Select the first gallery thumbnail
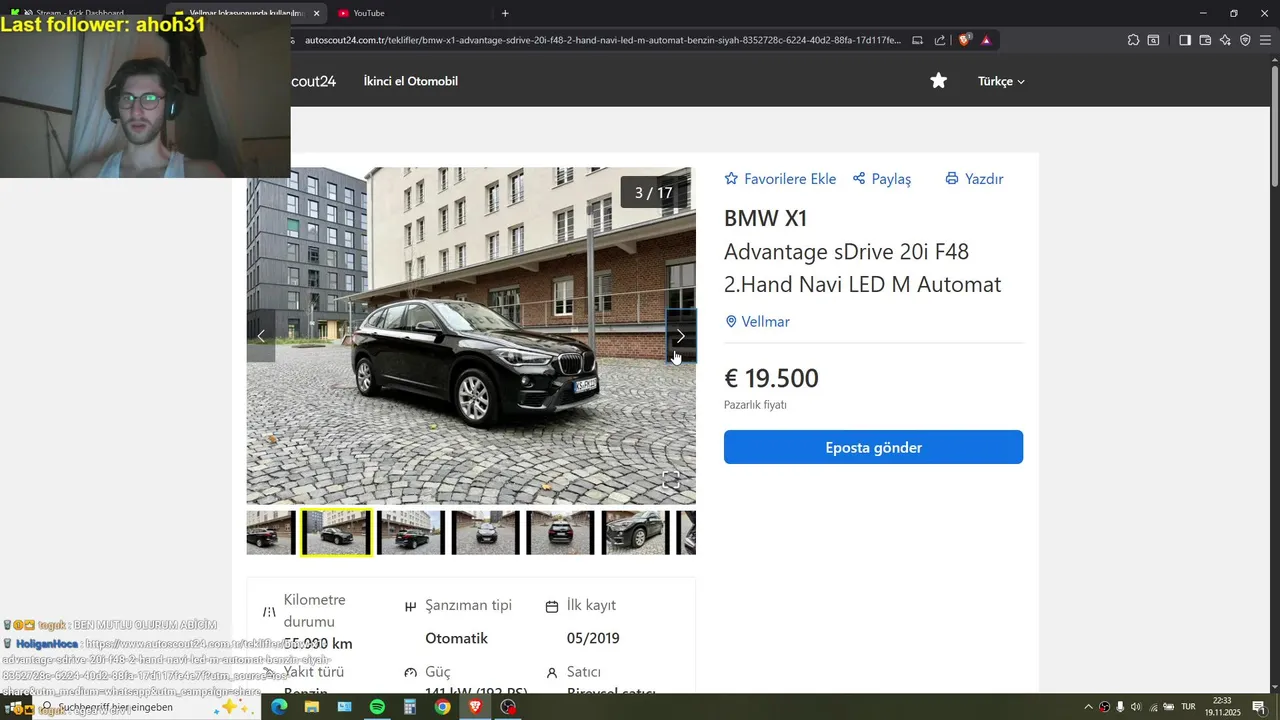The height and width of the screenshot is (720, 1280). (271, 532)
